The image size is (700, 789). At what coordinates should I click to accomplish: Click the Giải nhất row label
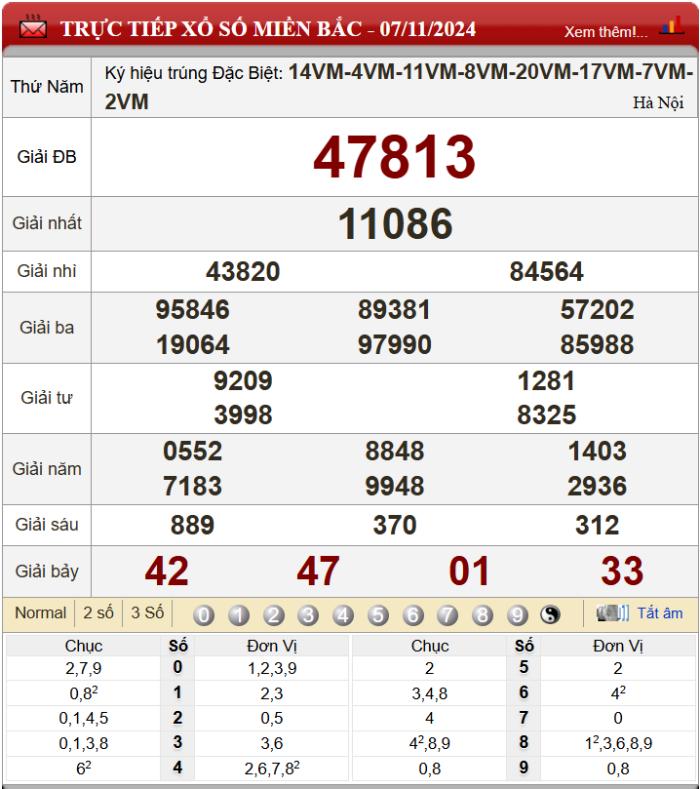(47, 223)
